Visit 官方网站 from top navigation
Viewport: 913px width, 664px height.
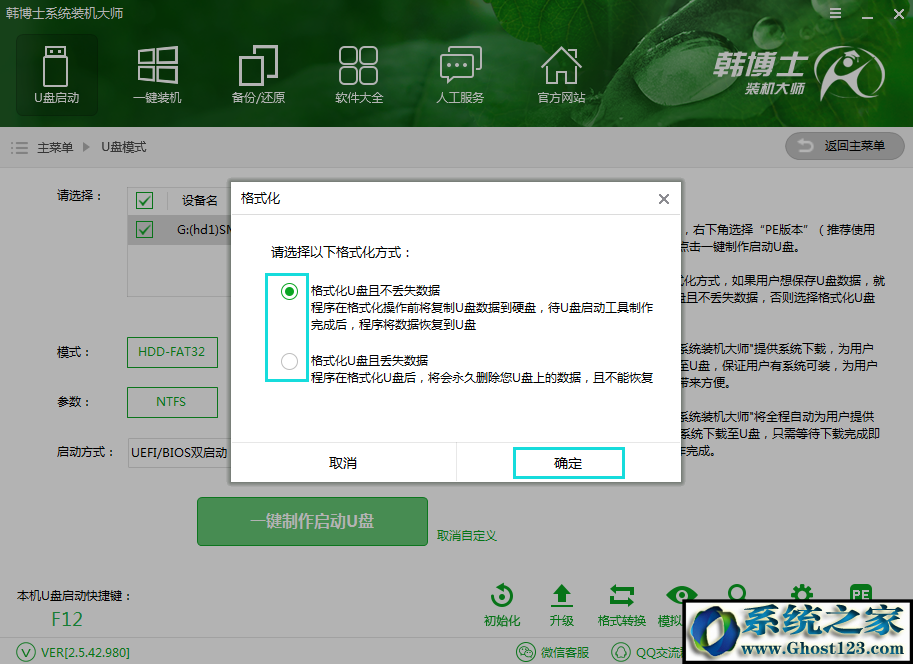point(561,75)
